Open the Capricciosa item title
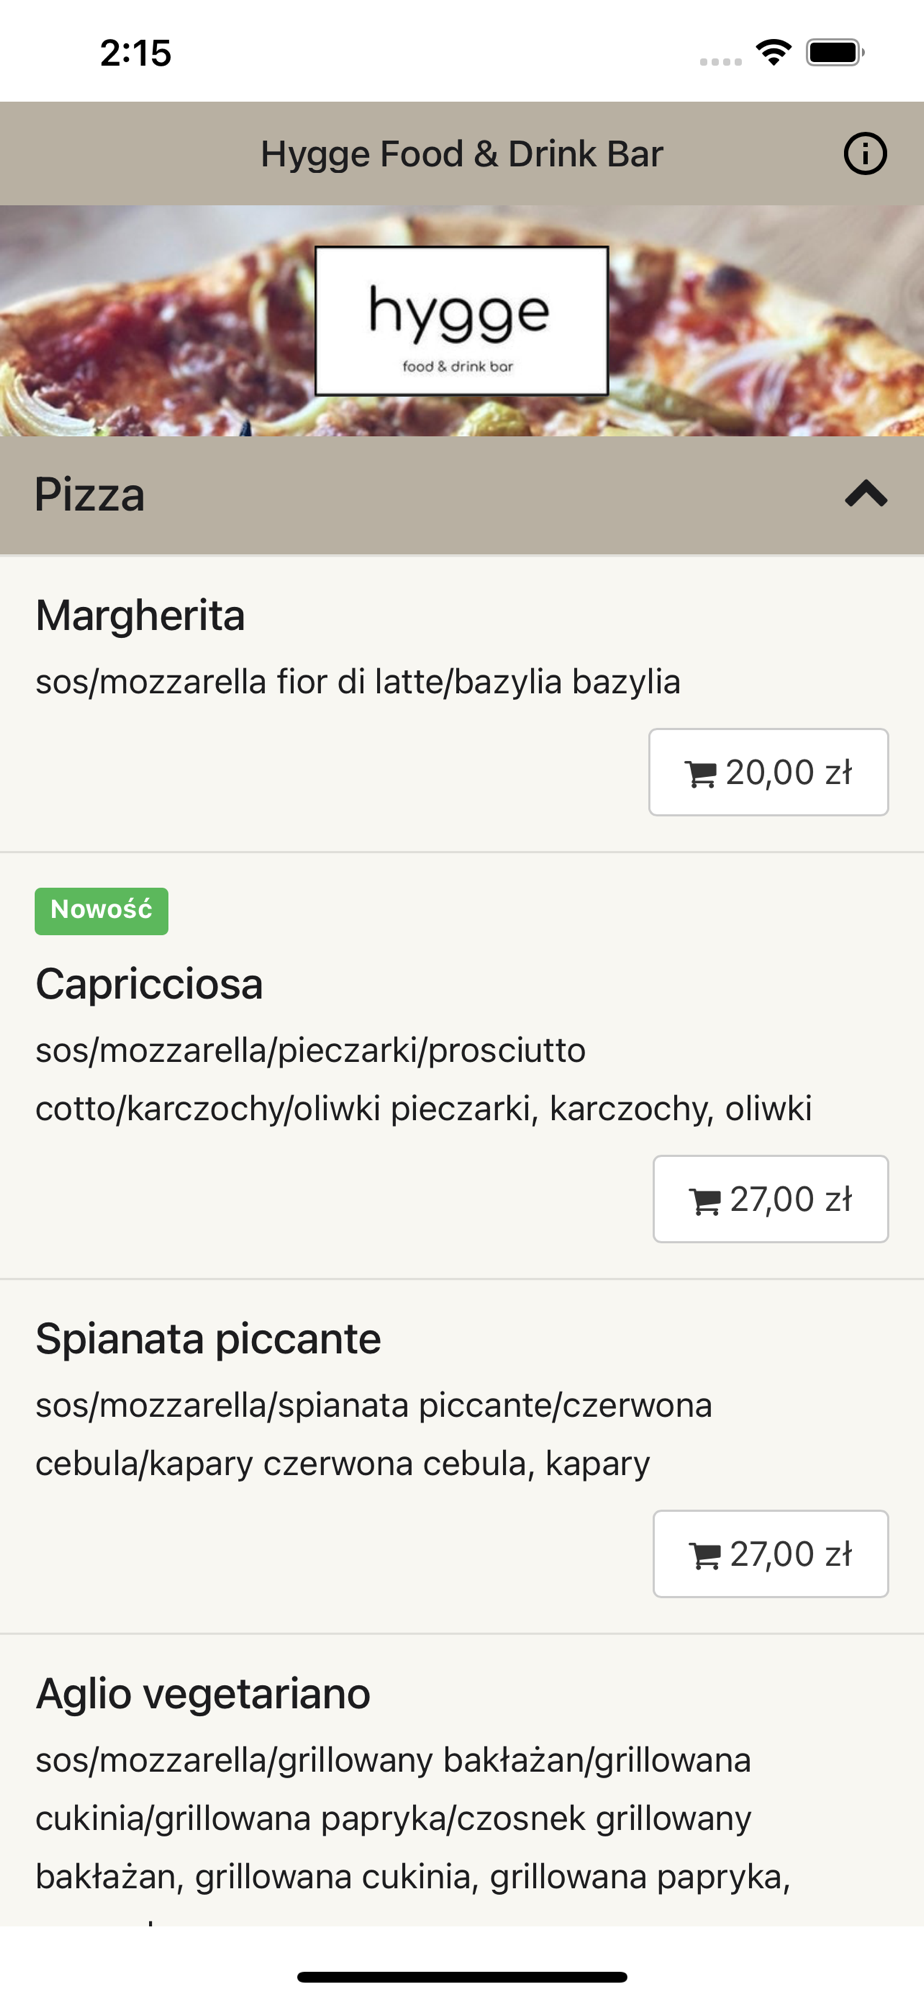Screen dimensions: 924x2000 [149, 984]
